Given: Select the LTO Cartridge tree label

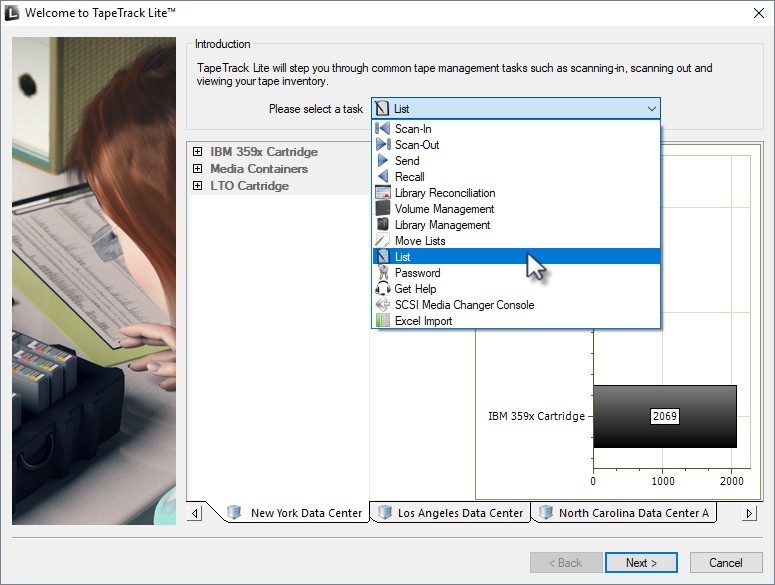Looking at the screenshot, I should pyautogui.click(x=250, y=186).
